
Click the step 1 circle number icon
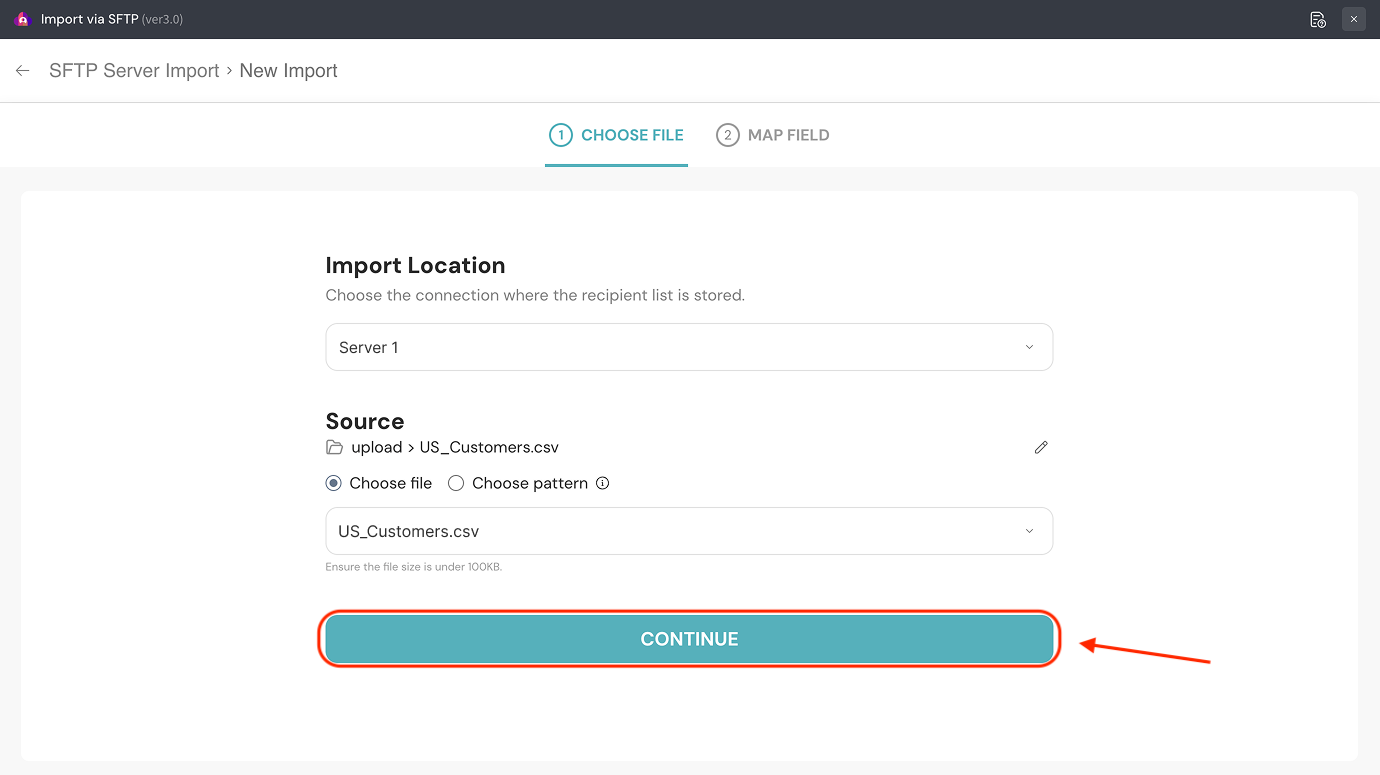pyautogui.click(x=560, y=135)
